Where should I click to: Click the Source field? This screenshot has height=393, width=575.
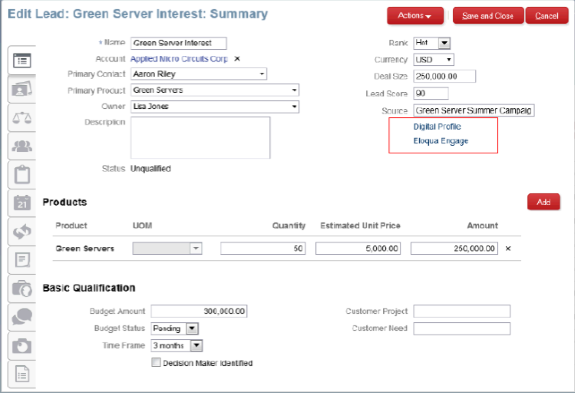[x=474, y=110]
